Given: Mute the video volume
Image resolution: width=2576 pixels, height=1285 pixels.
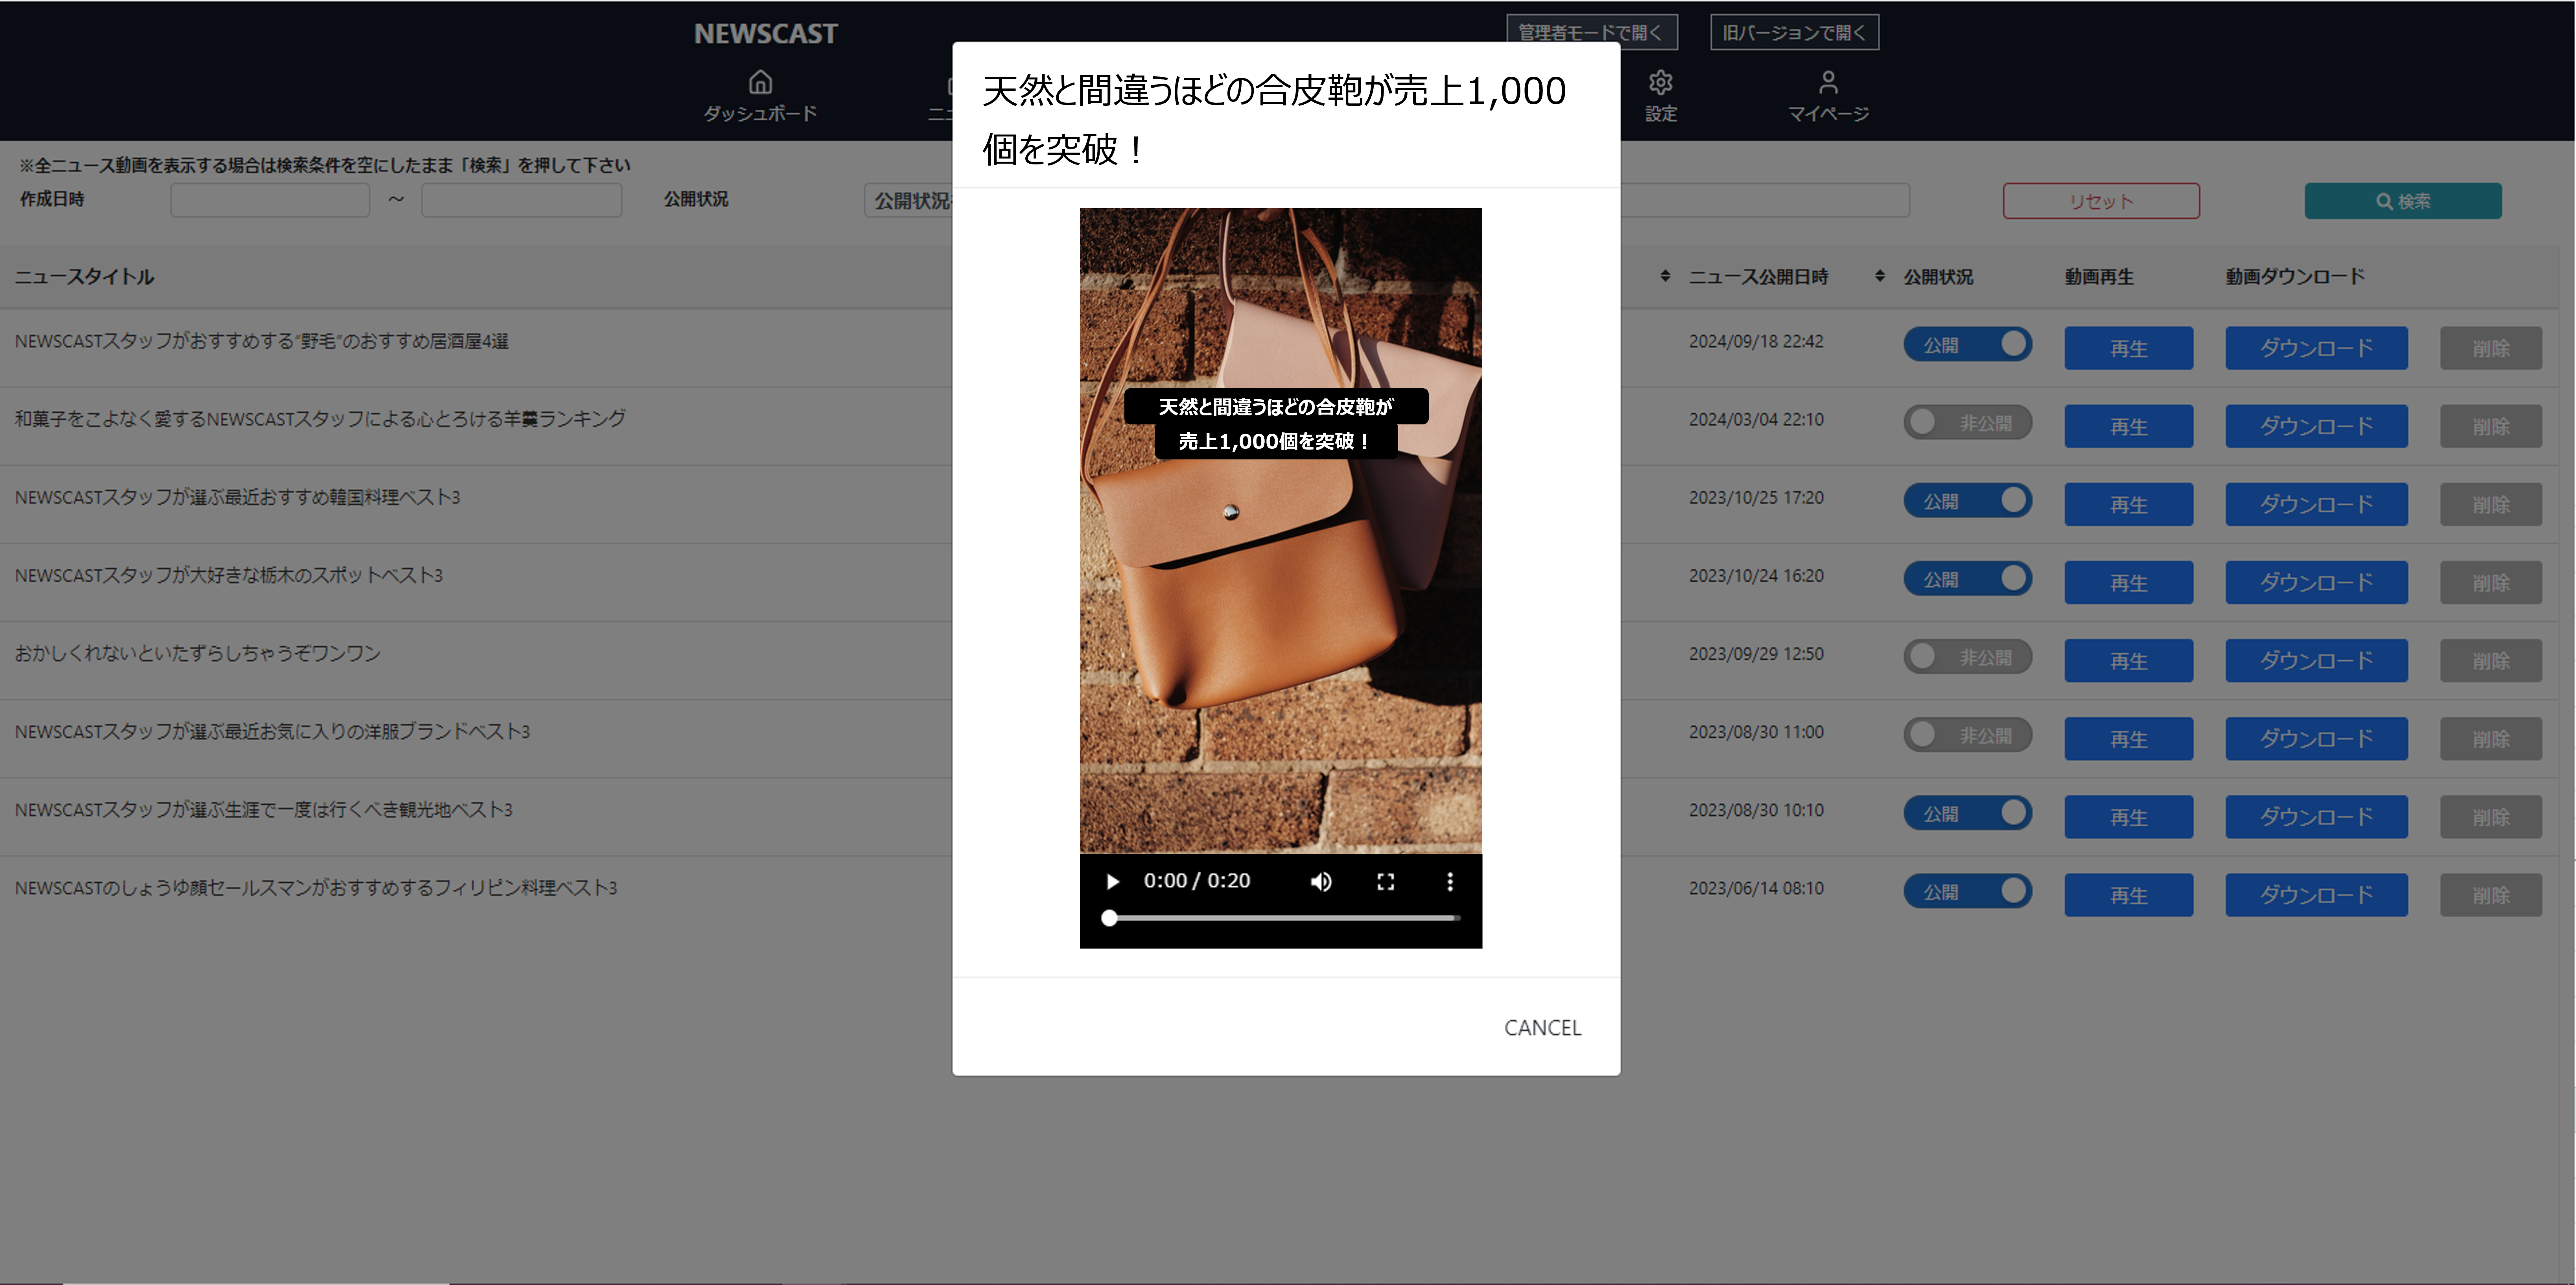Looking at the screenshot, I should click(x=1321, y=881).
